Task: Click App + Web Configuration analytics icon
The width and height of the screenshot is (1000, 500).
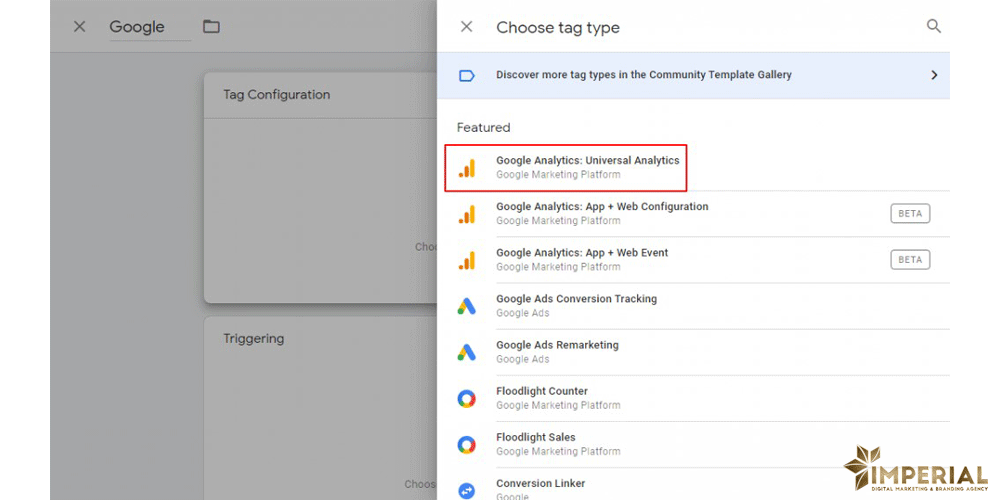Action: (x=467, y=214)
